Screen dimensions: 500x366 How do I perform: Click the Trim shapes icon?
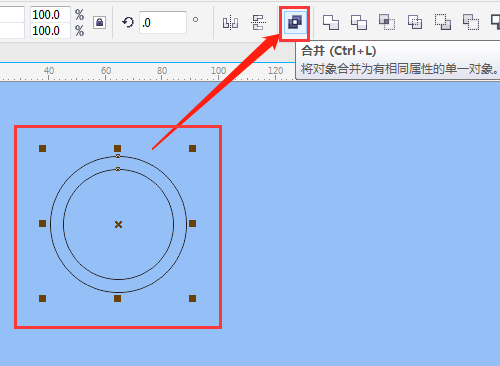pos(359,23)
